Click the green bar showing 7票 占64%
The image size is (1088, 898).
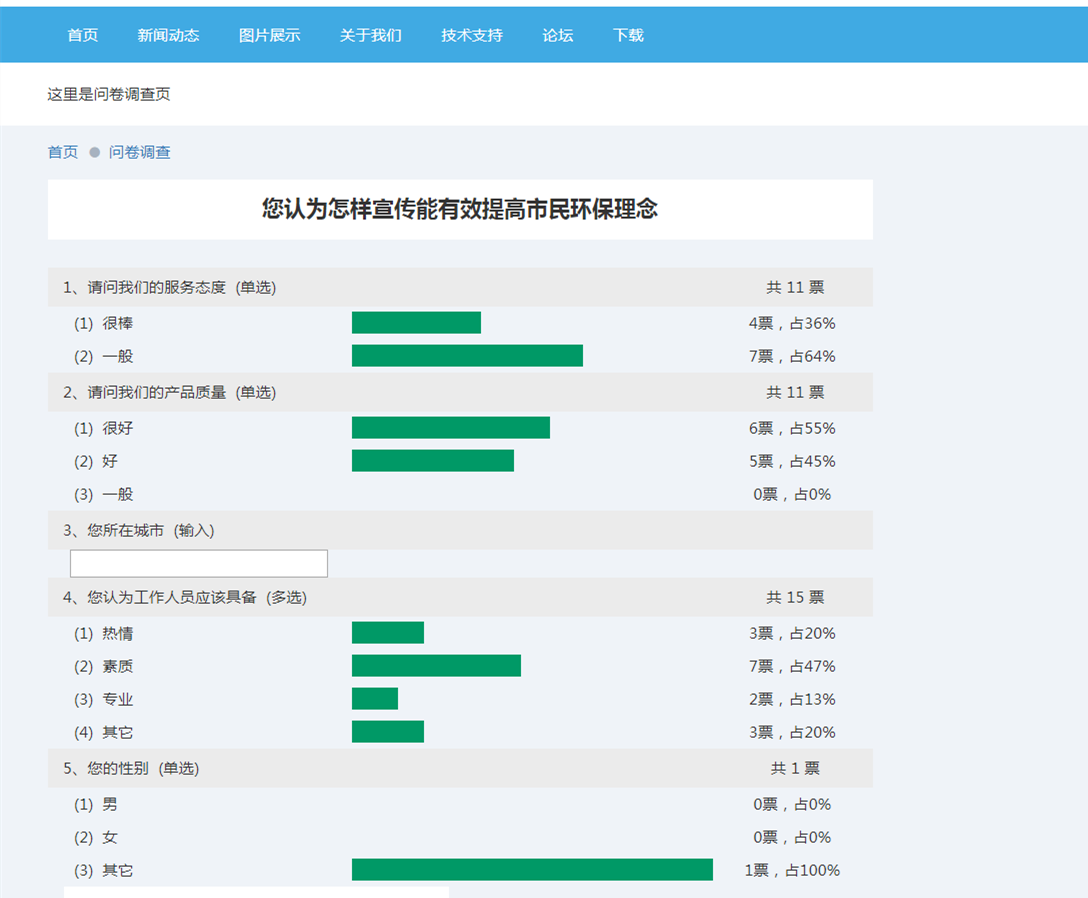(467, 355)
